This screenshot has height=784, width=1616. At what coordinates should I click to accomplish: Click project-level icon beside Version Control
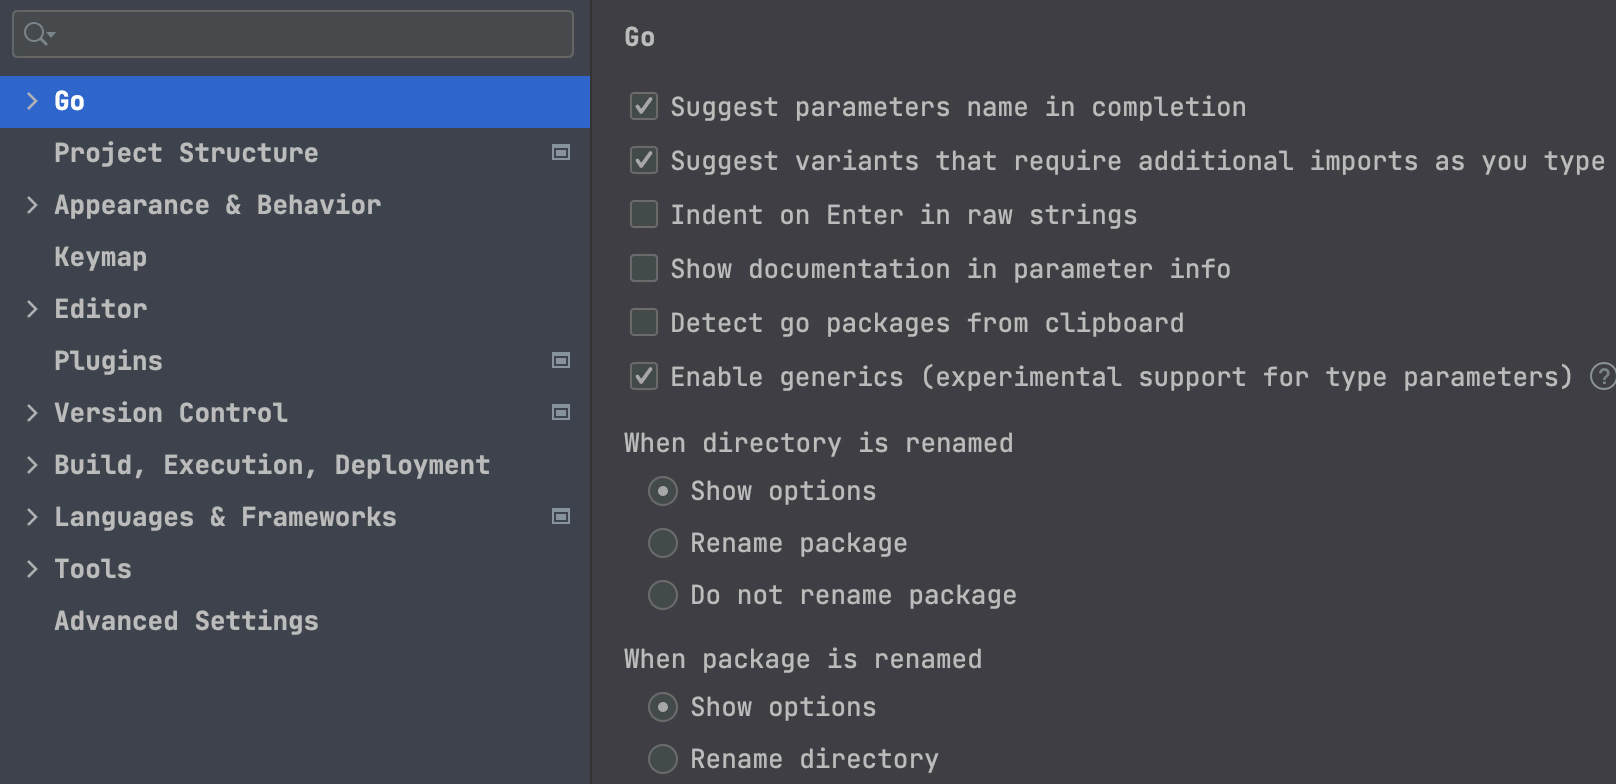pos(561,412)
